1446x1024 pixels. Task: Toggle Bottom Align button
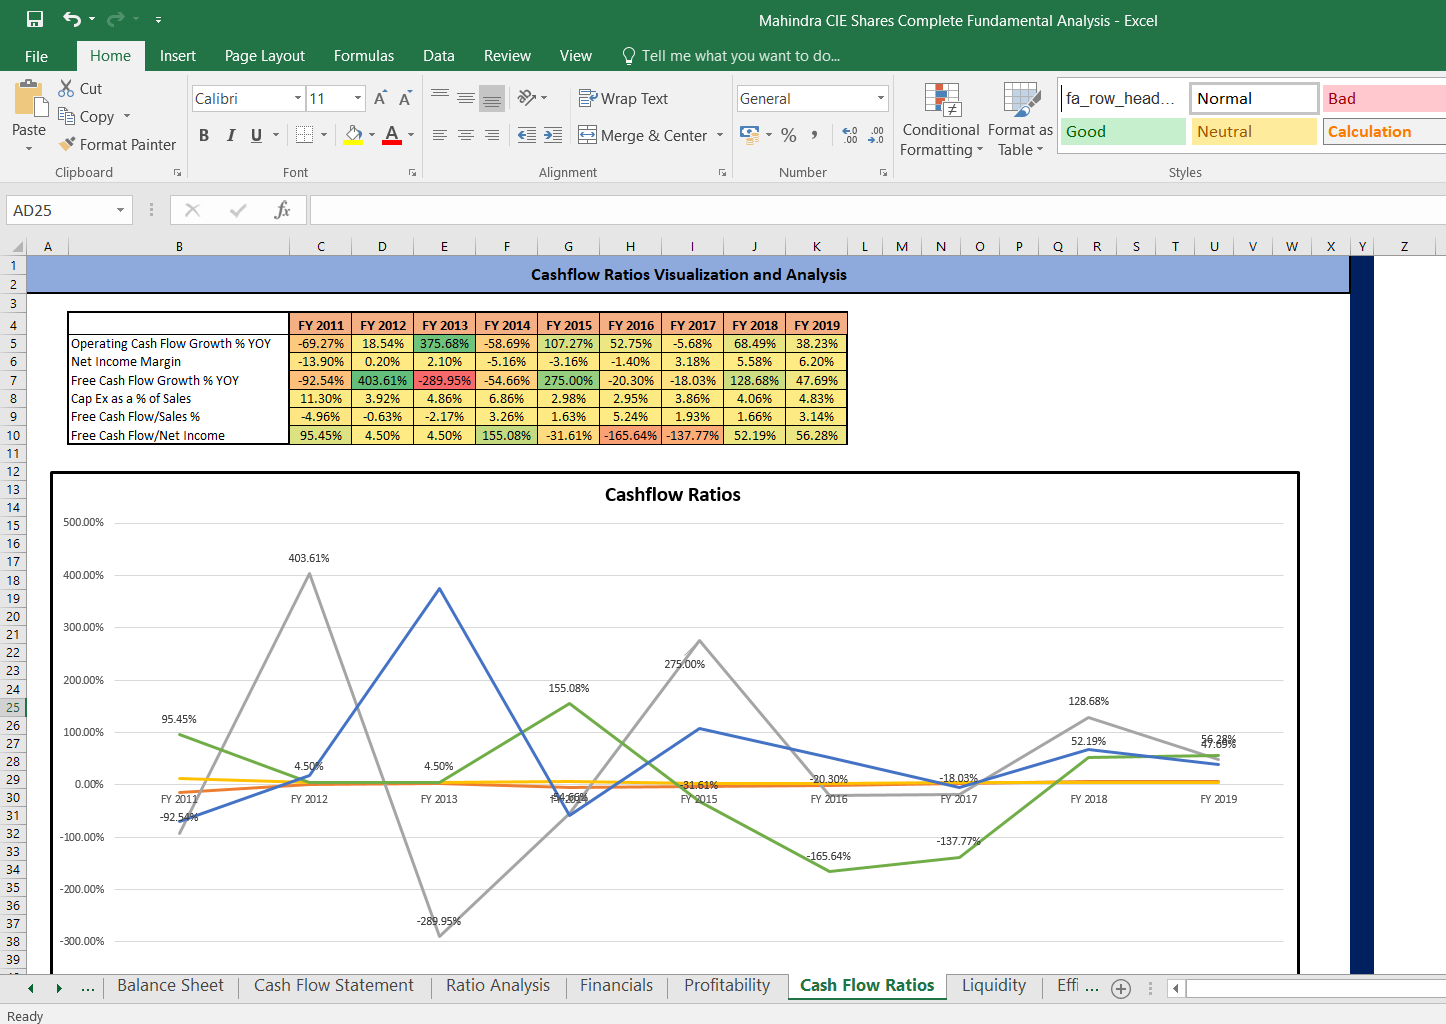492,97
